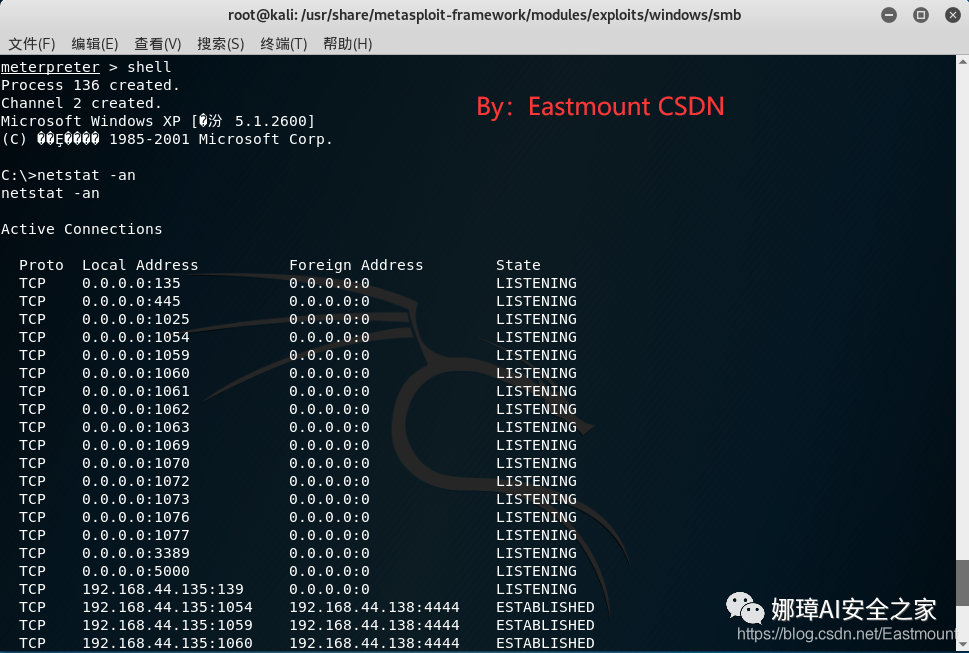Maximize the terminal window
The image size is (969, 653).
pos(921,15)
